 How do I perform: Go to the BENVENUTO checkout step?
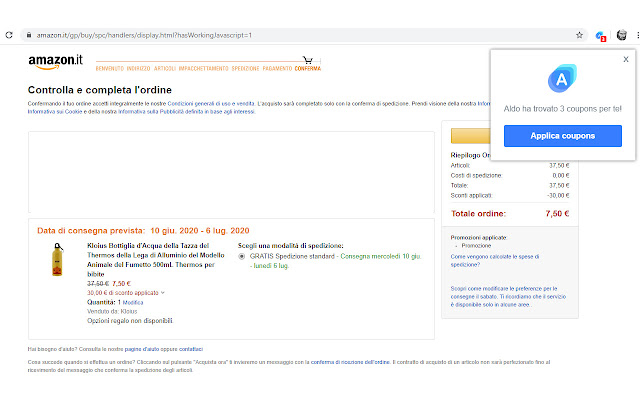coord(110,69)
